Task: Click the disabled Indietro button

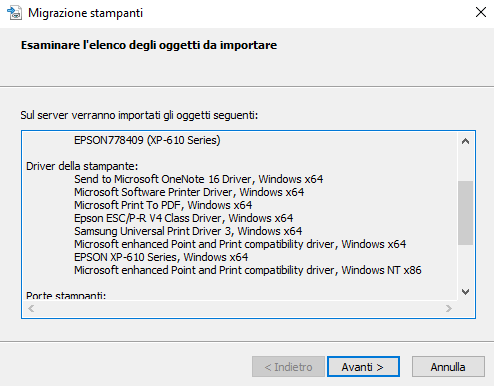Action: 288,367
